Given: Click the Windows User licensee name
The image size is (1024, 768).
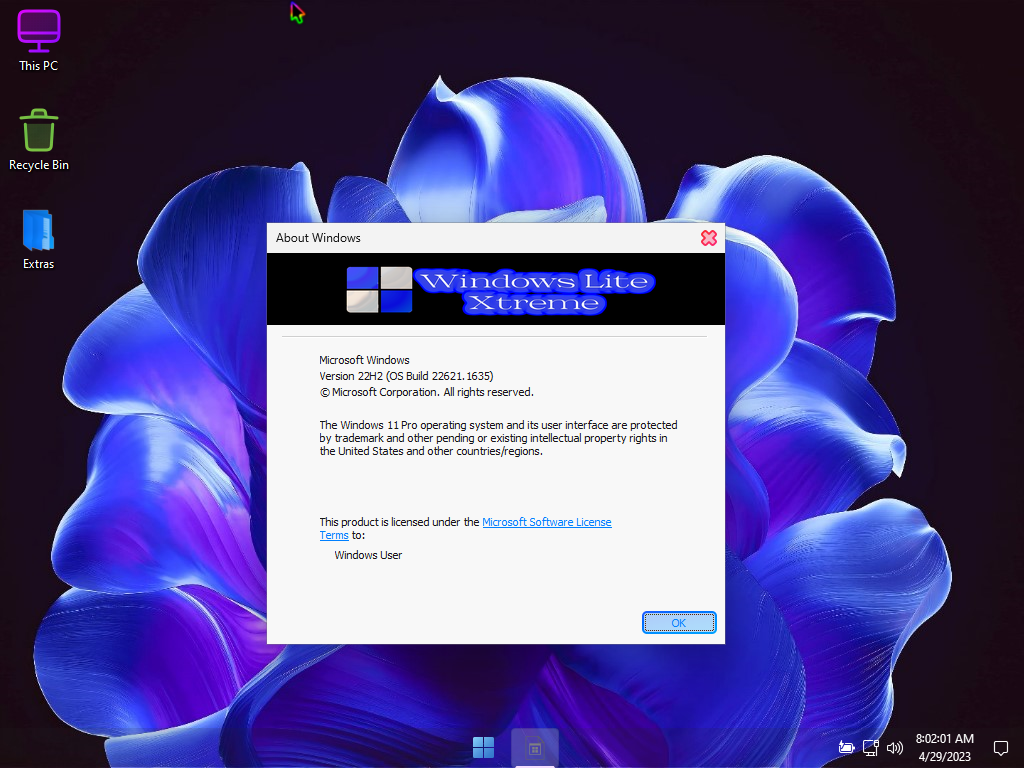Looking at the screenshot, I should (368, 555).
